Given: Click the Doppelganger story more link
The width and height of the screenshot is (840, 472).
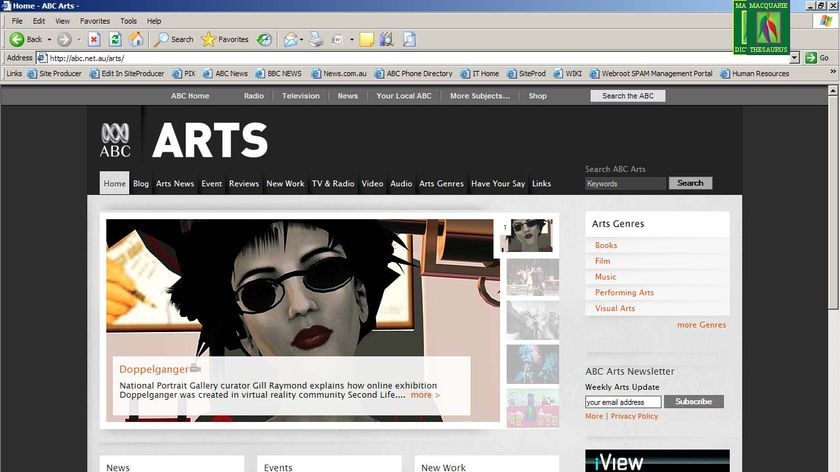Looking at the screenshot, I should [425, 395].
